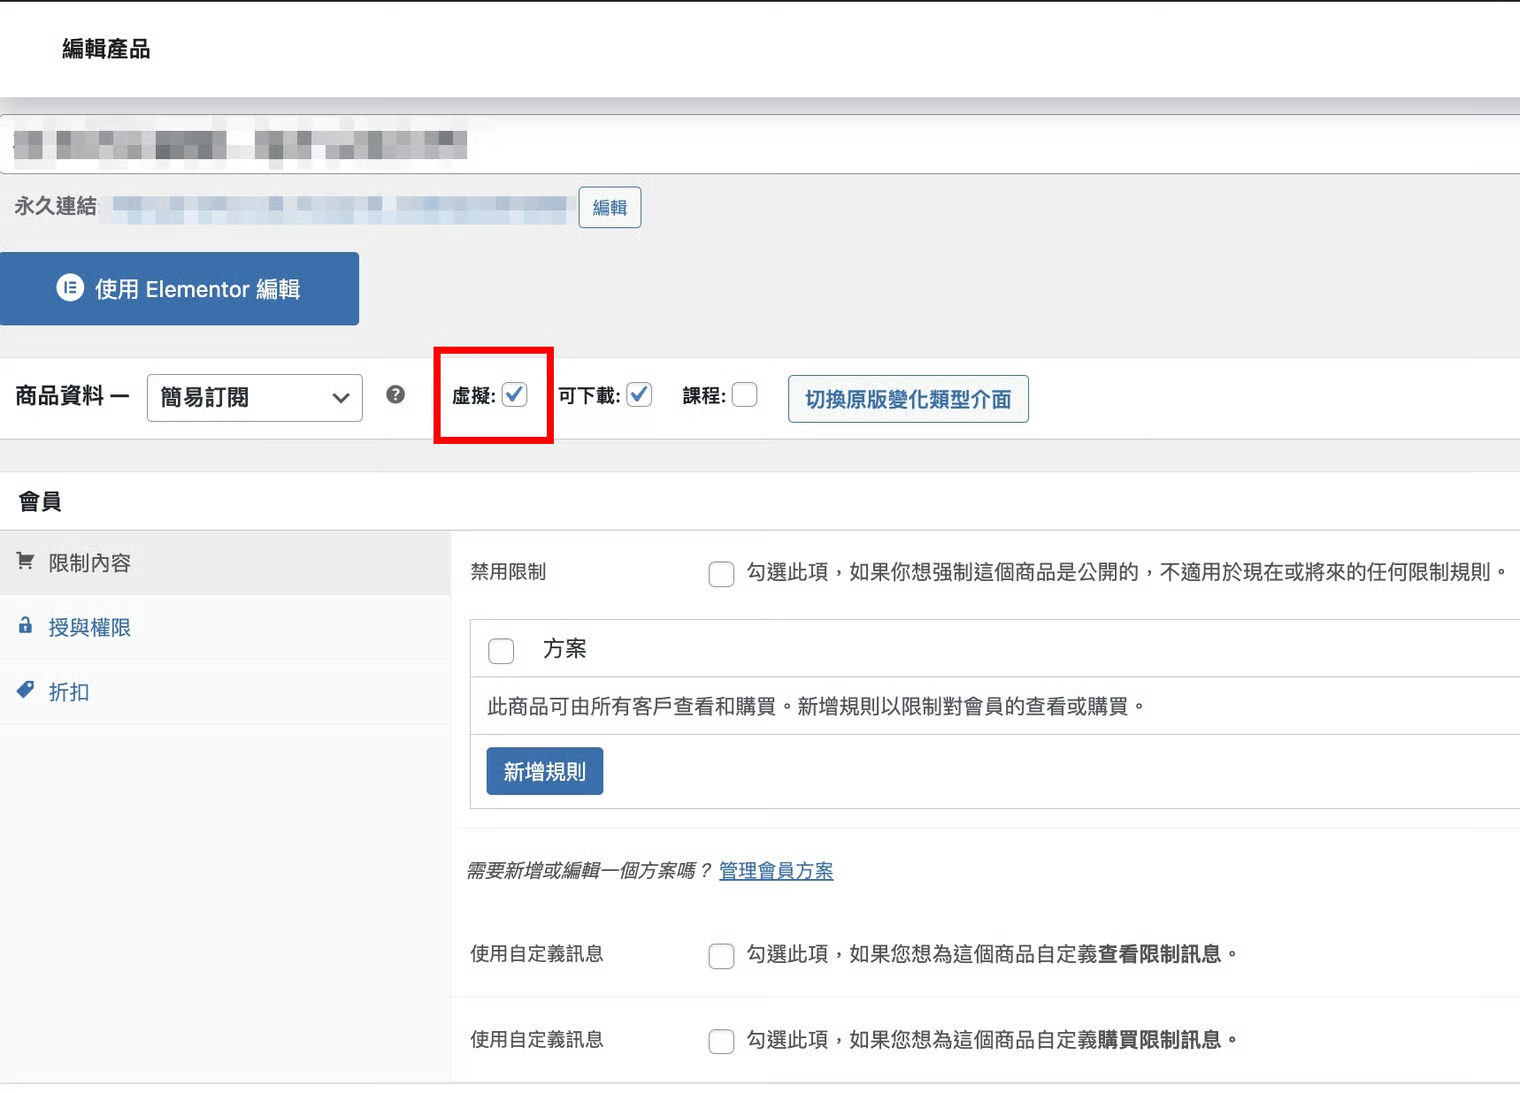The height and width of the screenshot is (1093, 1520).
Task: Click the 新增規則 button
Action: point(545,771)
